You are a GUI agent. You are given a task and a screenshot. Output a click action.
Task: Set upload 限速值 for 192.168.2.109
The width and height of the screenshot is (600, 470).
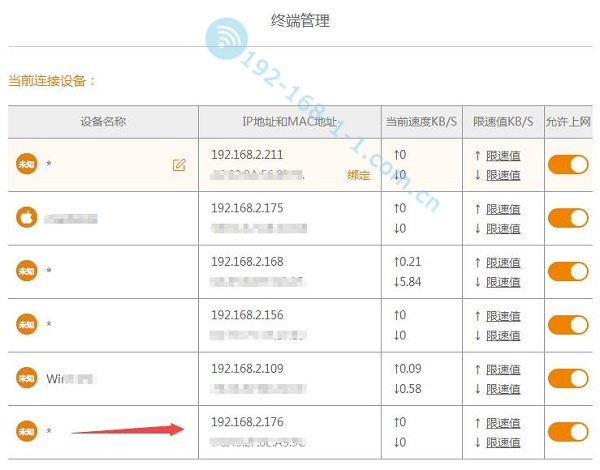pyautogui.click(x=503, y=370)
